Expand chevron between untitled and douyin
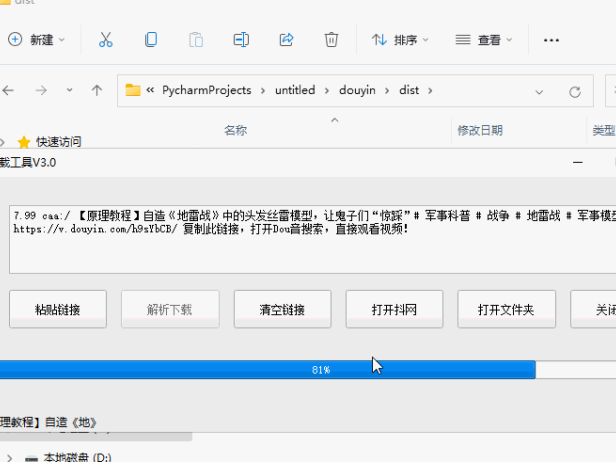 pos(327,91)
